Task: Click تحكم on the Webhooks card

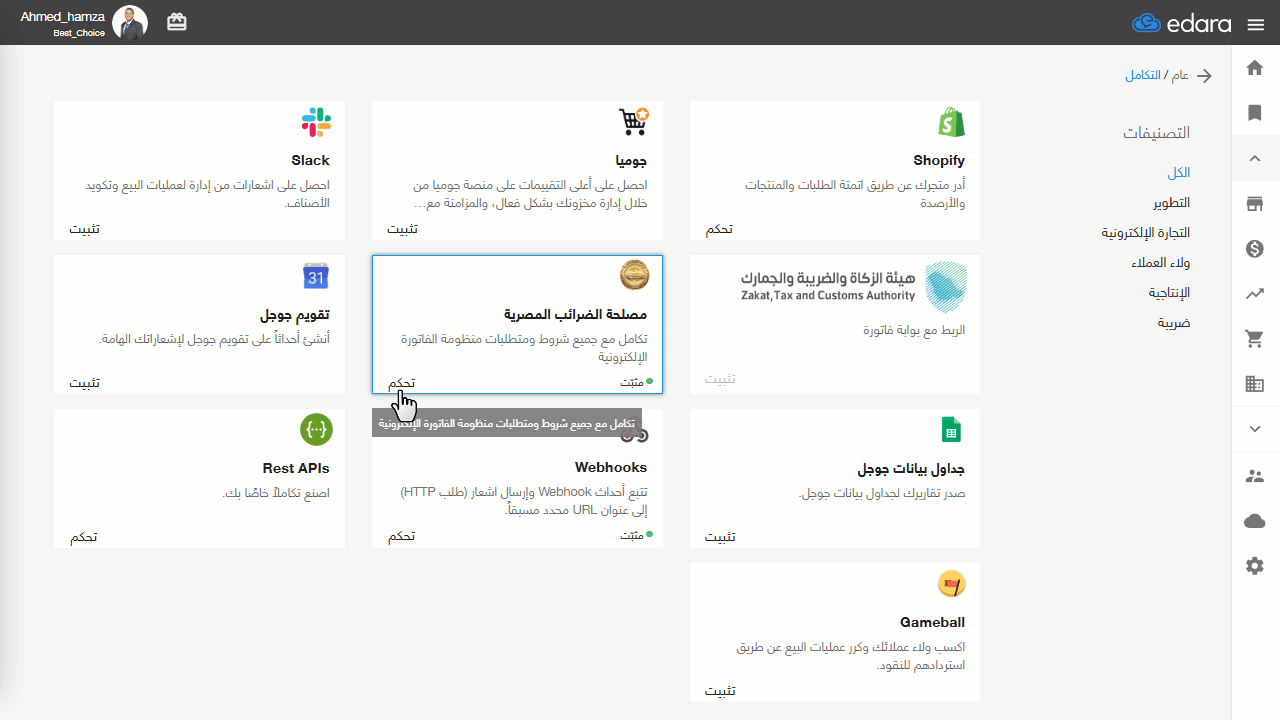Action: point(401,537)
